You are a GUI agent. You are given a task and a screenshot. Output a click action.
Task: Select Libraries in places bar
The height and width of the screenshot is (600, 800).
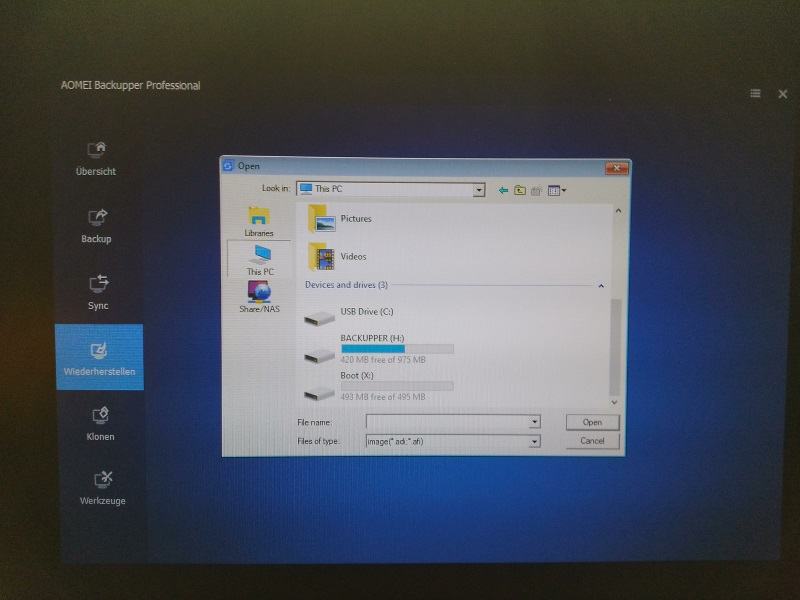click(259, 221)
